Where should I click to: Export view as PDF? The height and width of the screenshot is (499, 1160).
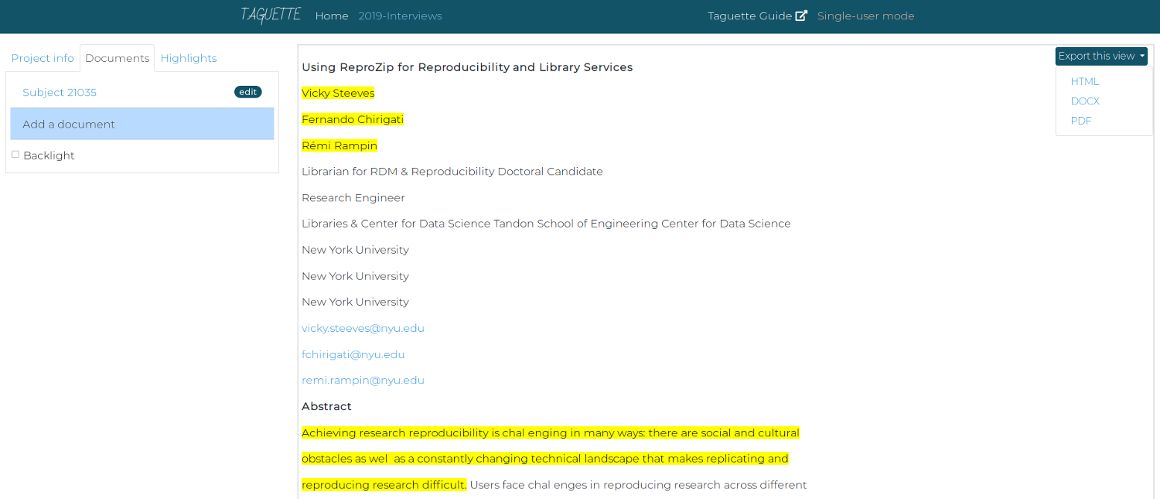coord(1081,120)
